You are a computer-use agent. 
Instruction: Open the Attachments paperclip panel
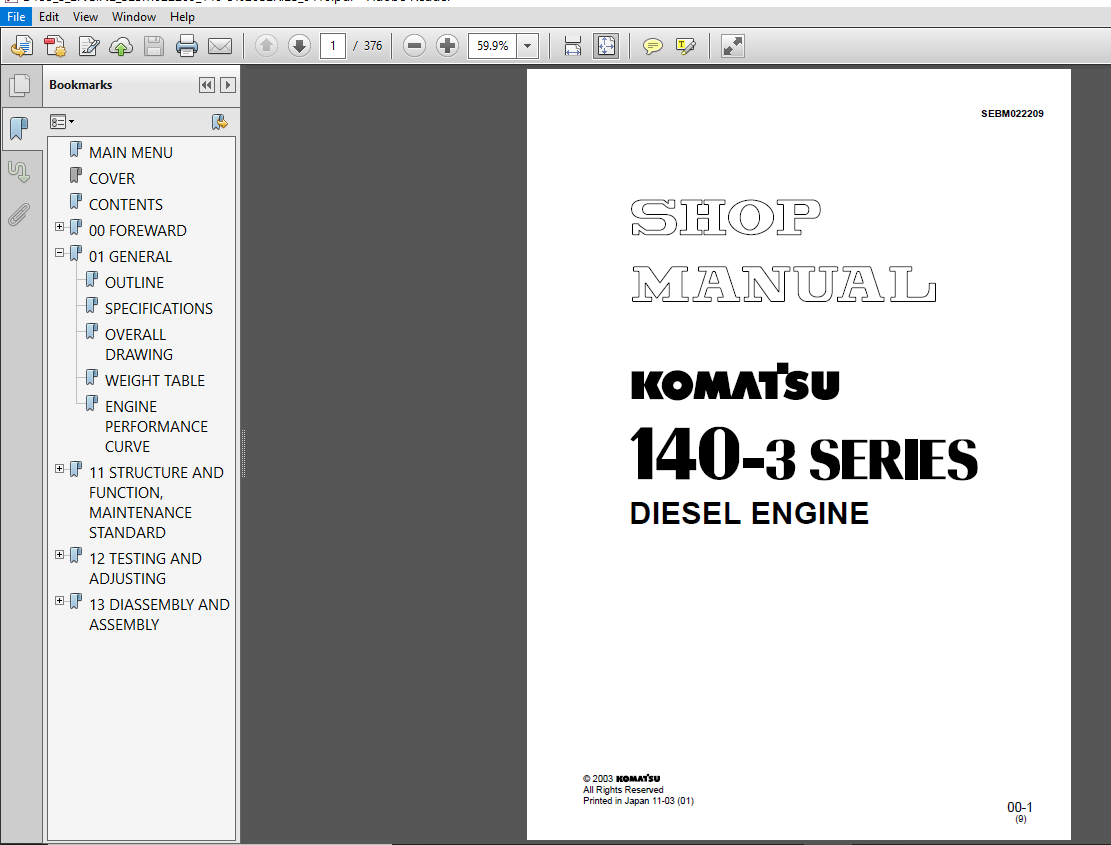pos(19,214)
